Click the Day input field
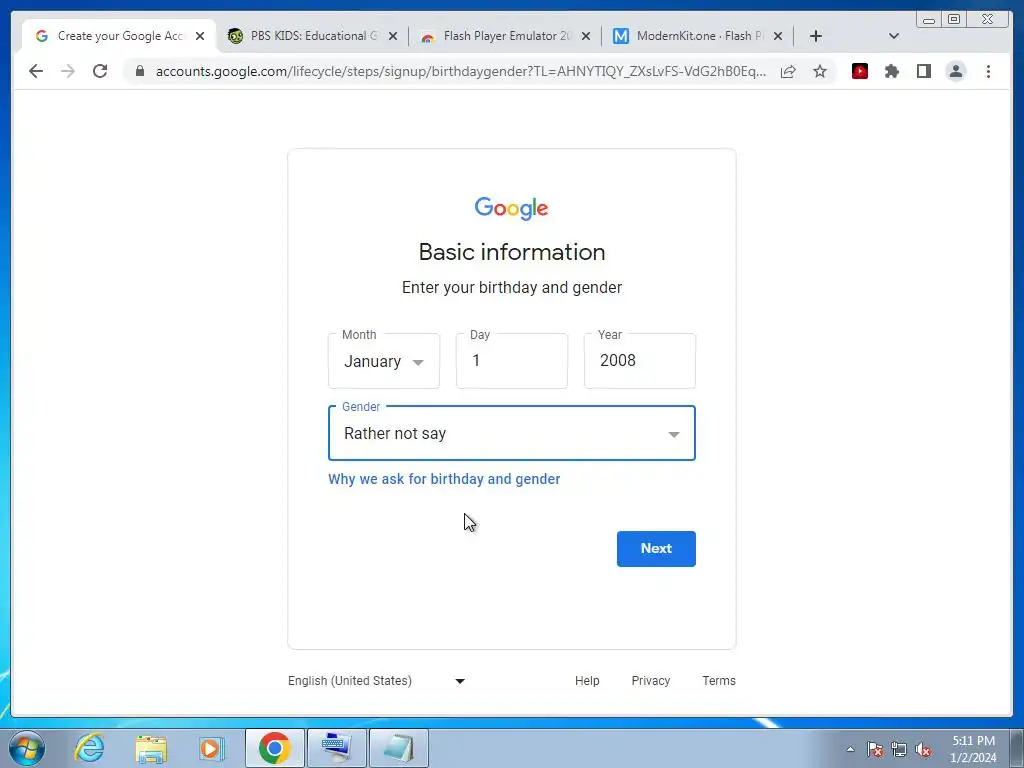 (512, 361)
